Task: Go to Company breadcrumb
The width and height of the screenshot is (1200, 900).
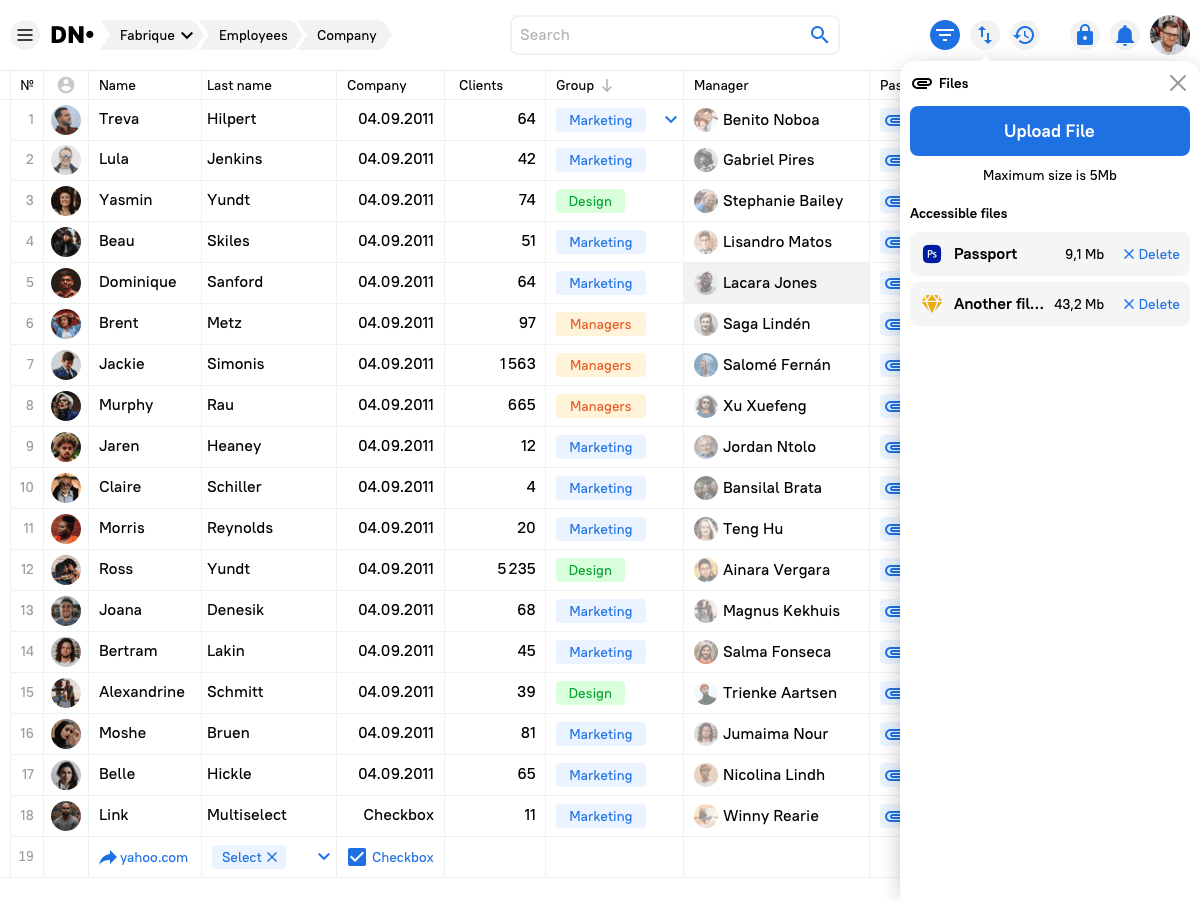Action: coord(347,35)
